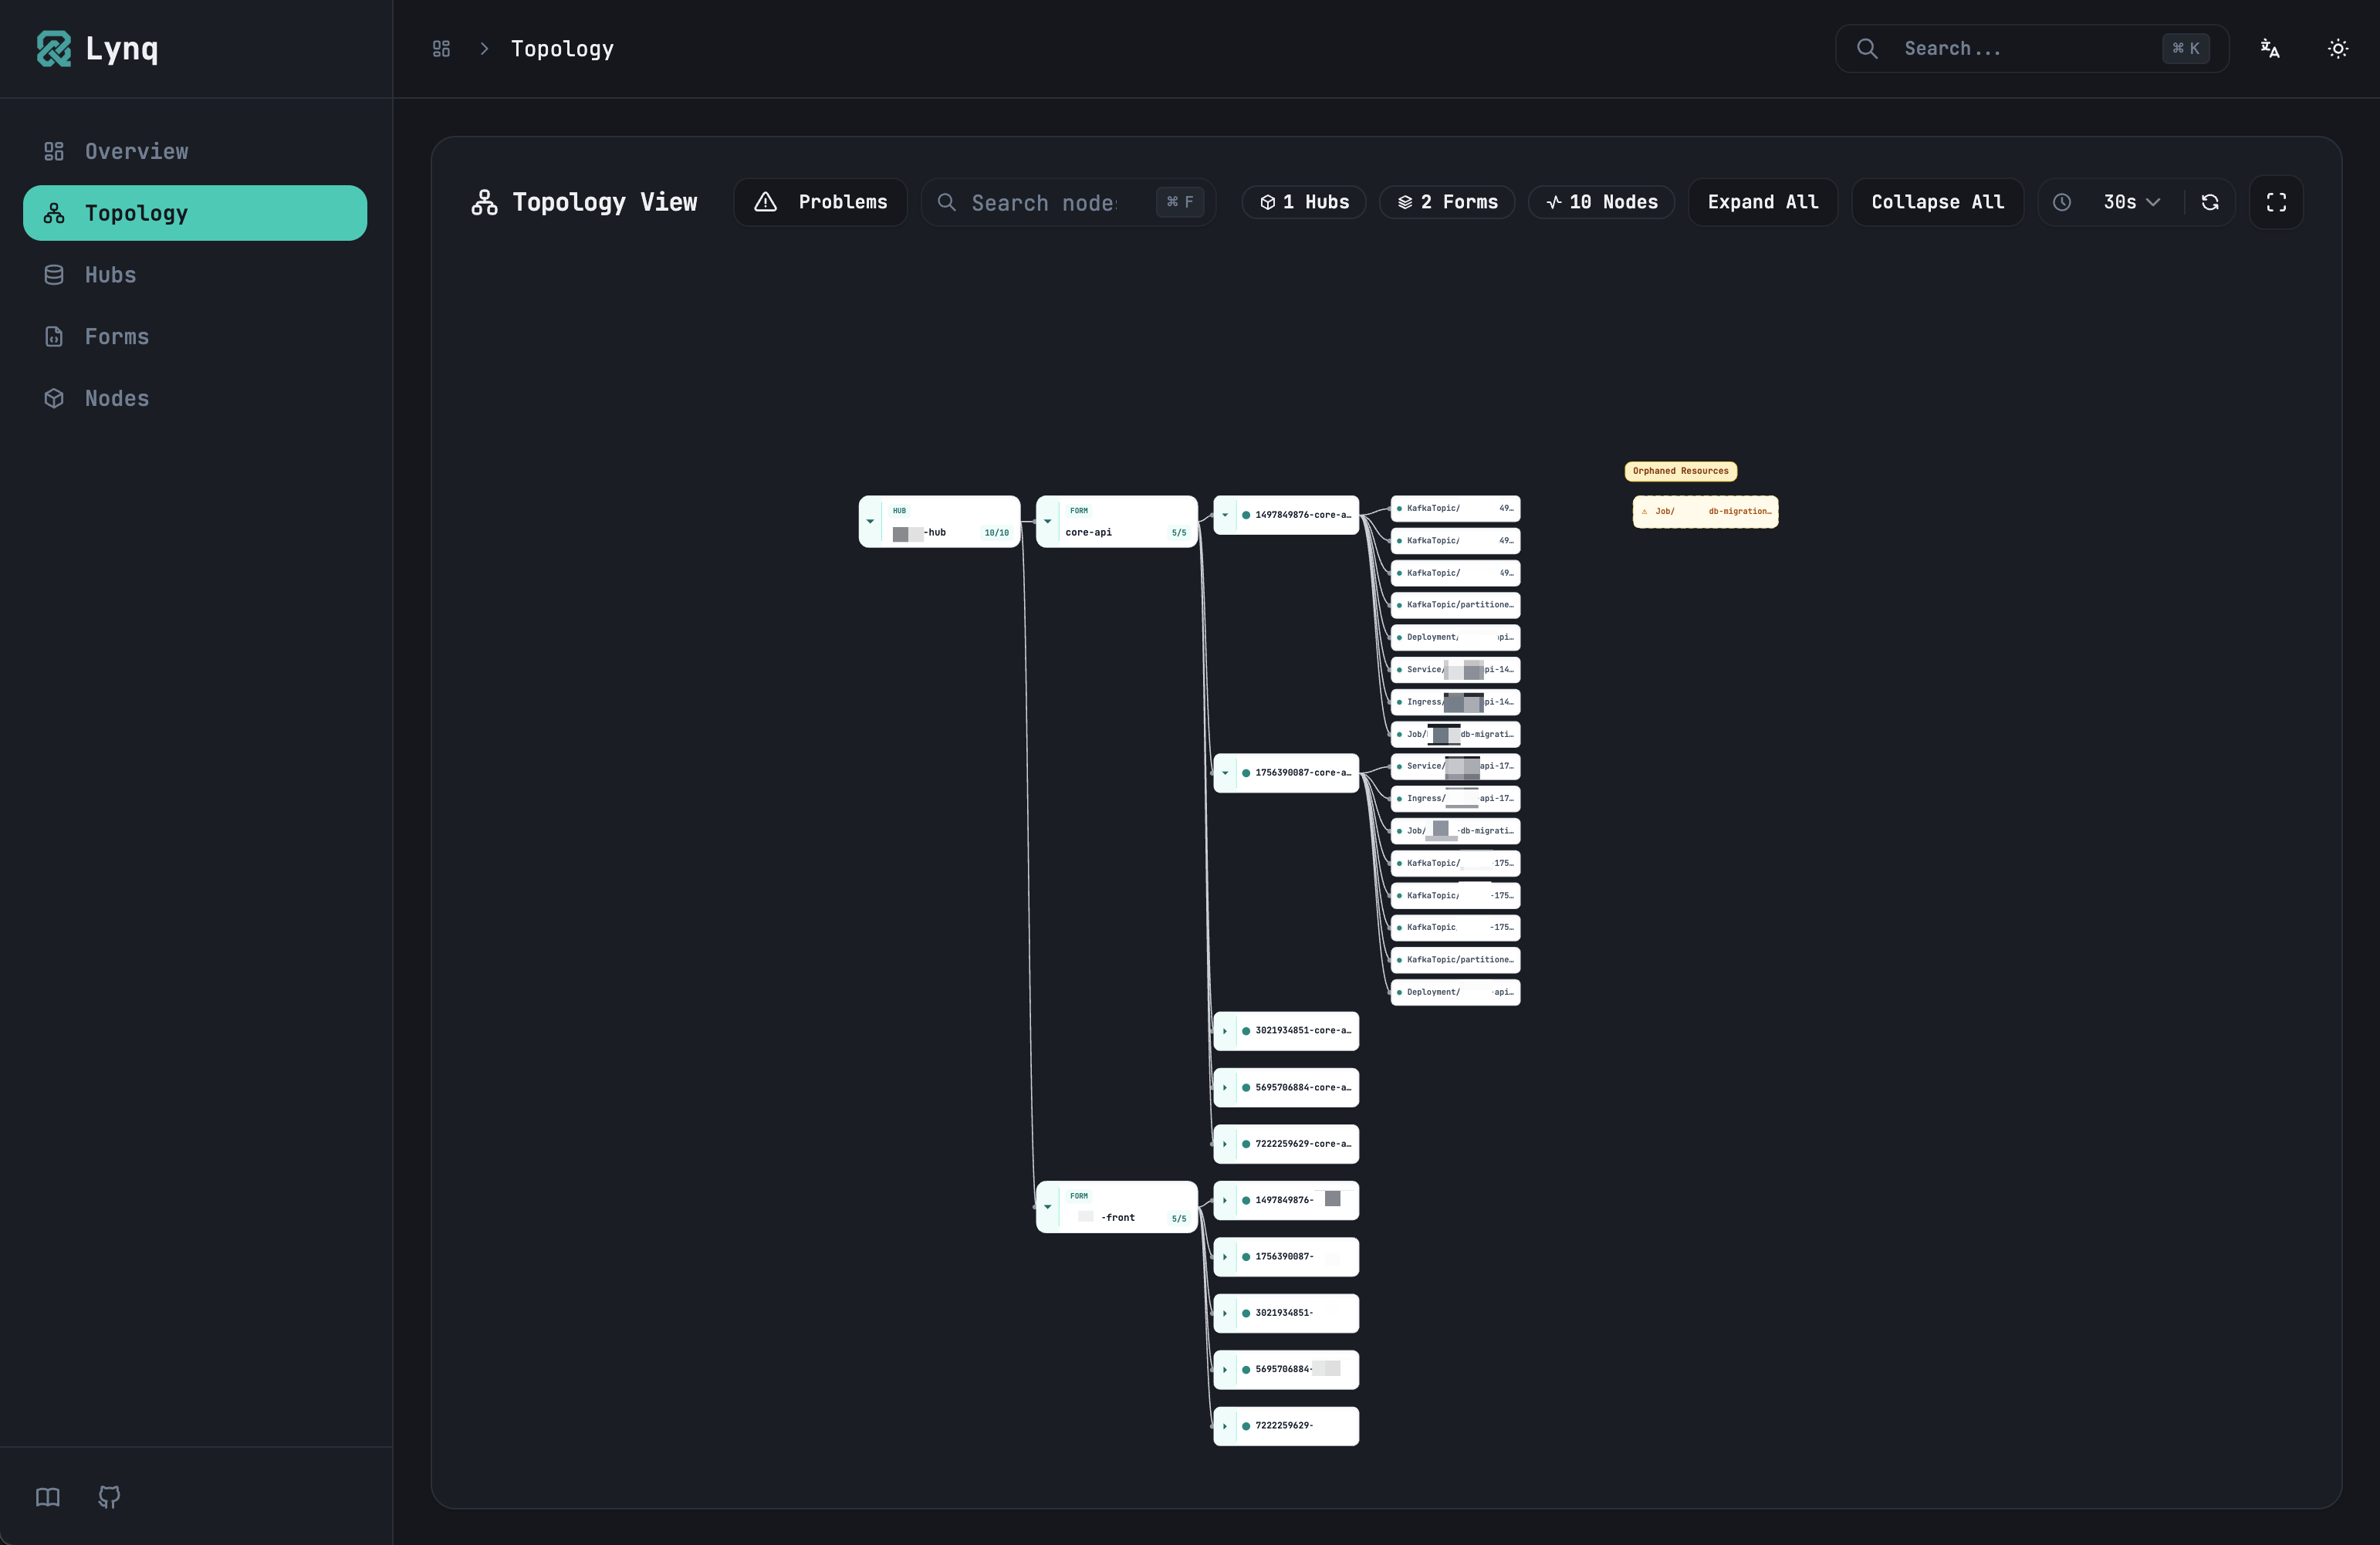Viewport: 2380px width, 1545px height.
Task: Open the Problems panel
Action: (x=820, y=201)
